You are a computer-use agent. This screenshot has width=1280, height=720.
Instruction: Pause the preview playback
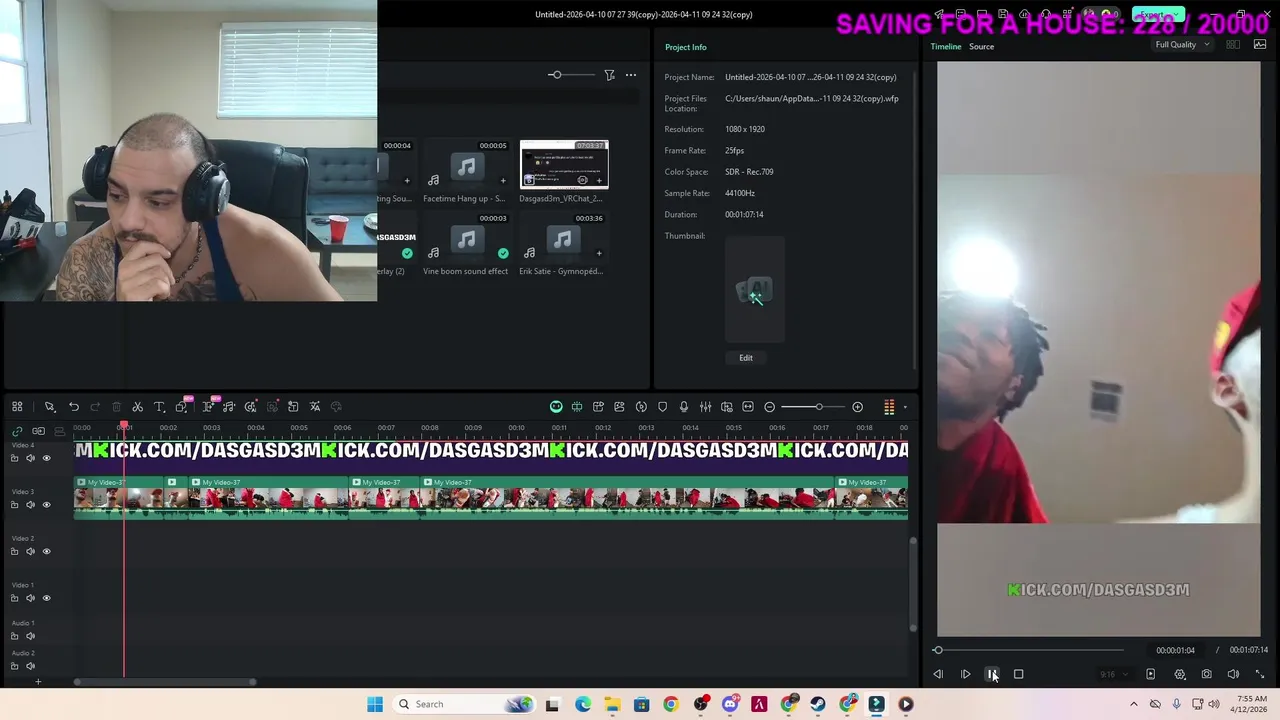pyautogui.click(x=992, y=674)
